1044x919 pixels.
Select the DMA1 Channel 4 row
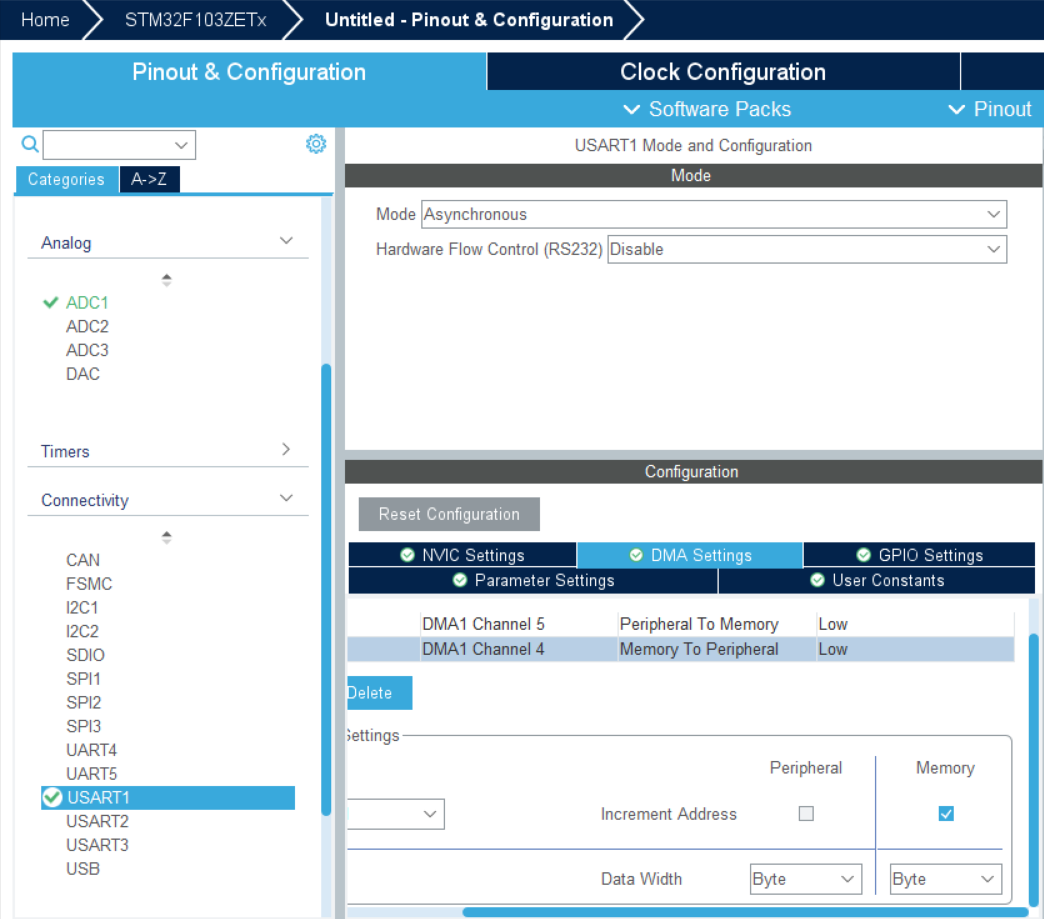680,649
